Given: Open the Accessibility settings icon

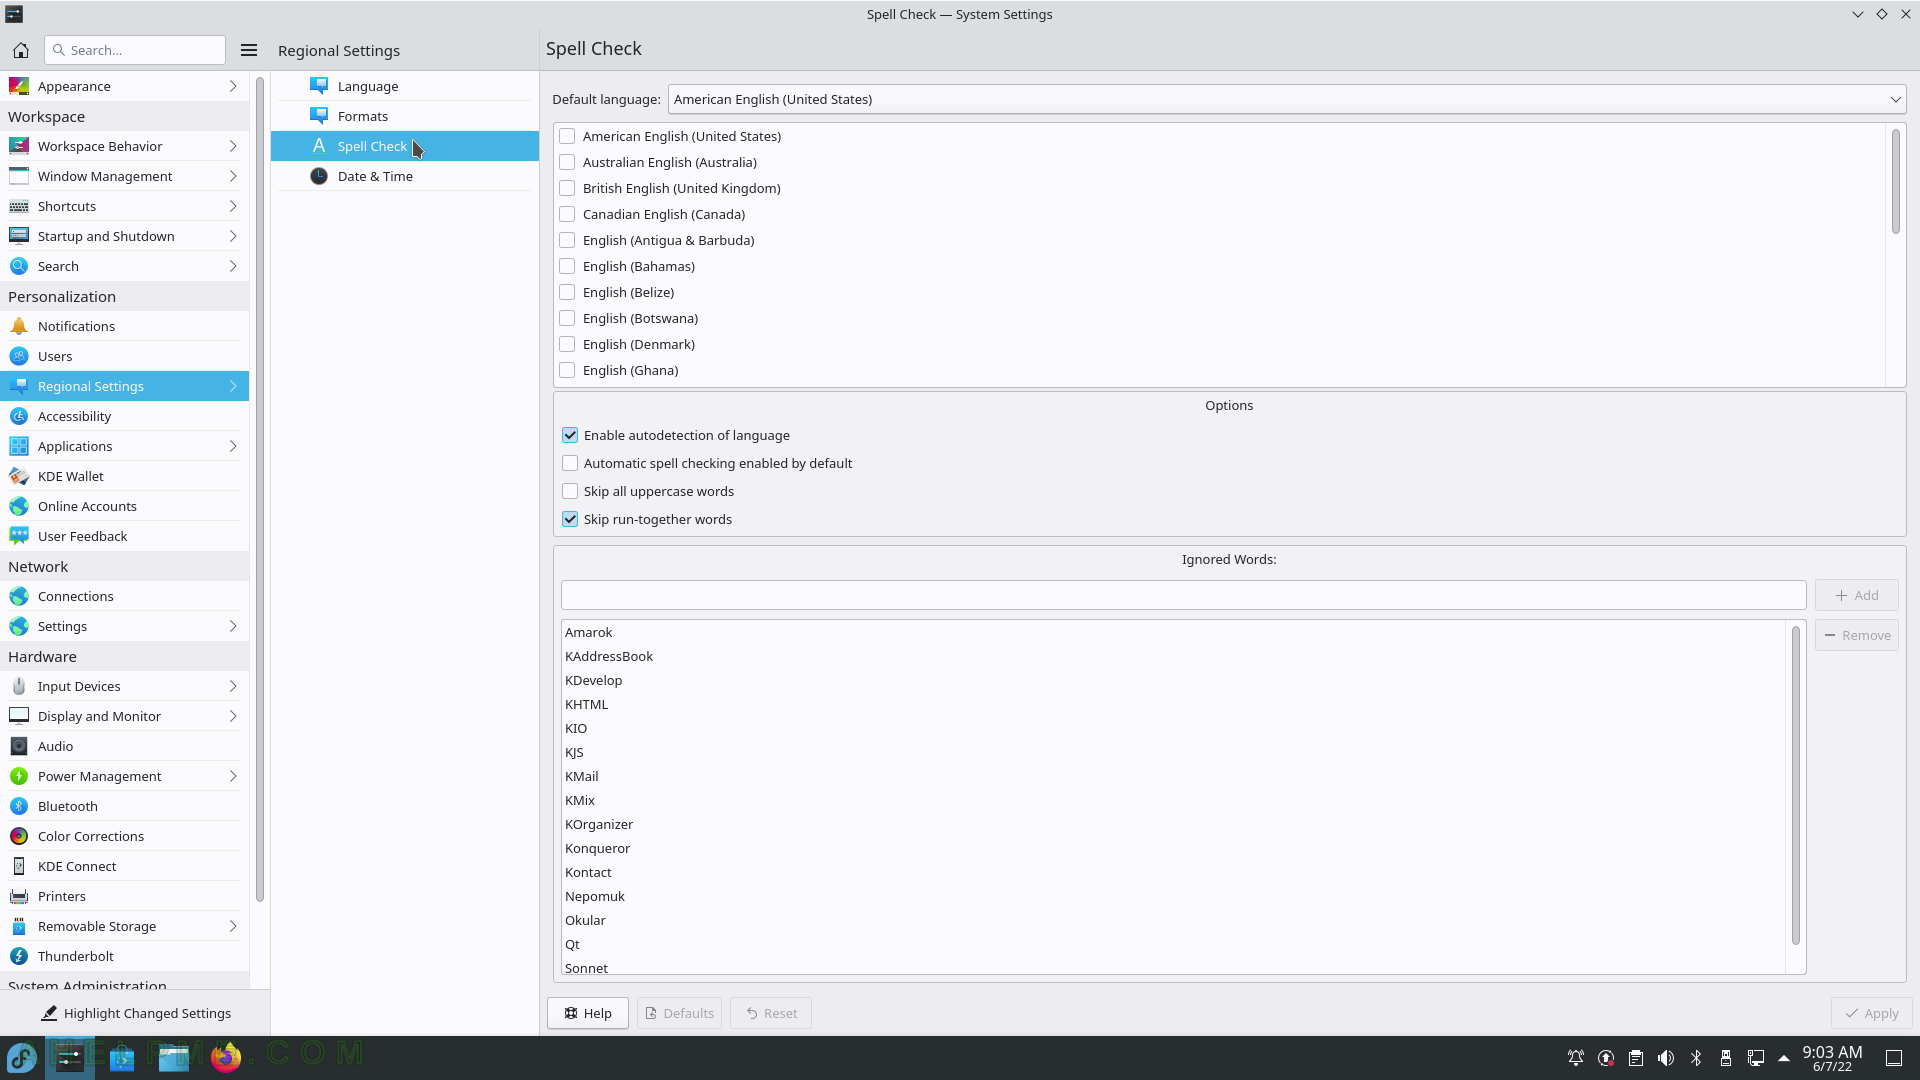Looking at the screenshot, I should click(x=19, y=416).
